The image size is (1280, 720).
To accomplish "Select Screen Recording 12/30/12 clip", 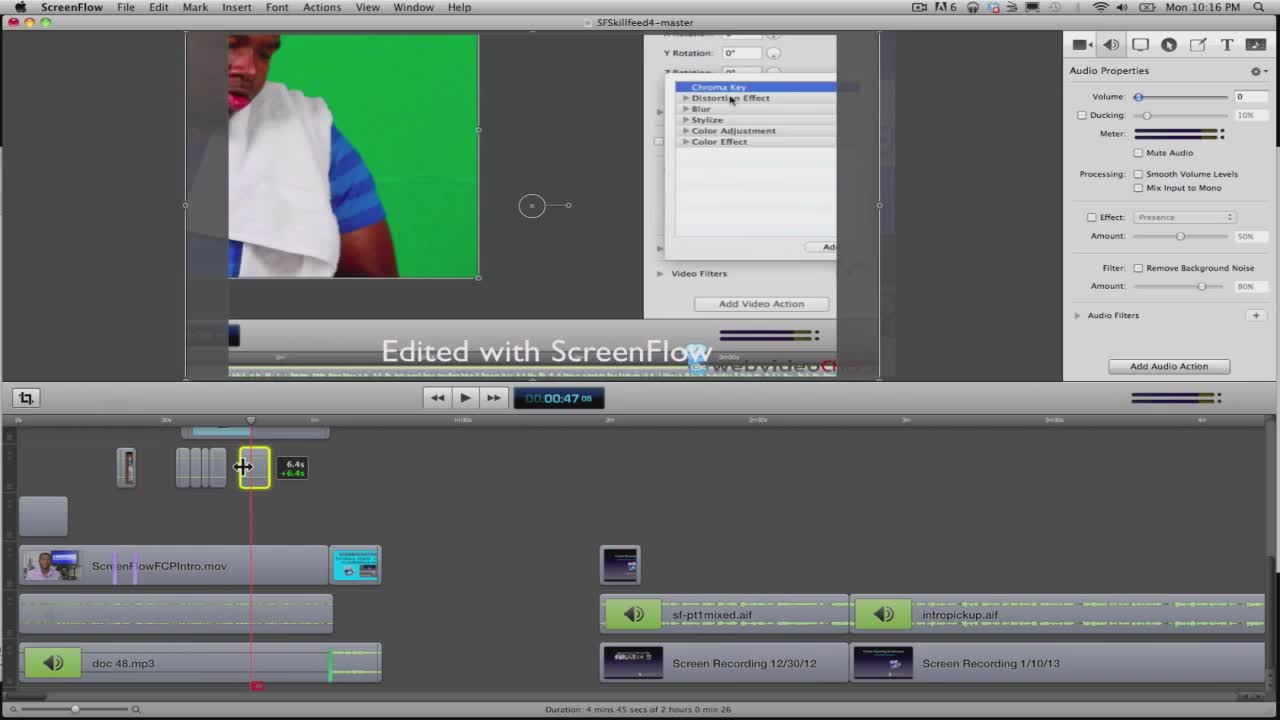I will (724, 663).
